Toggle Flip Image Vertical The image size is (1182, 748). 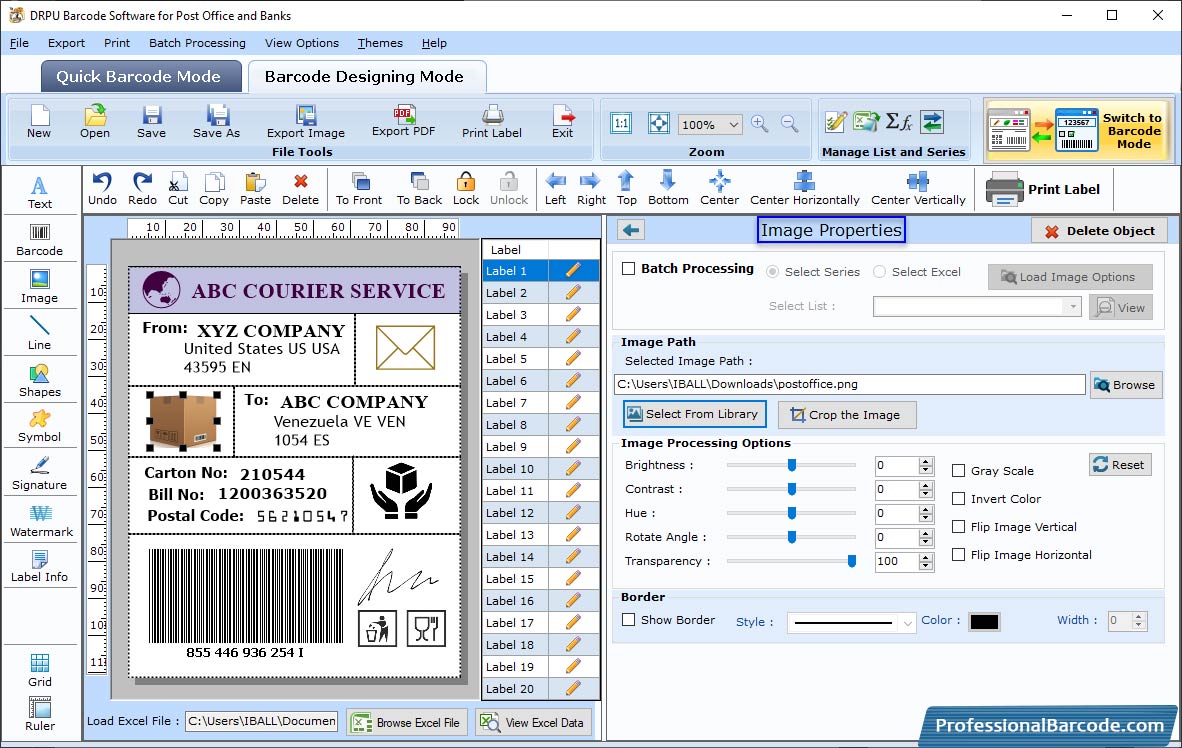click(x=959, y=526)
